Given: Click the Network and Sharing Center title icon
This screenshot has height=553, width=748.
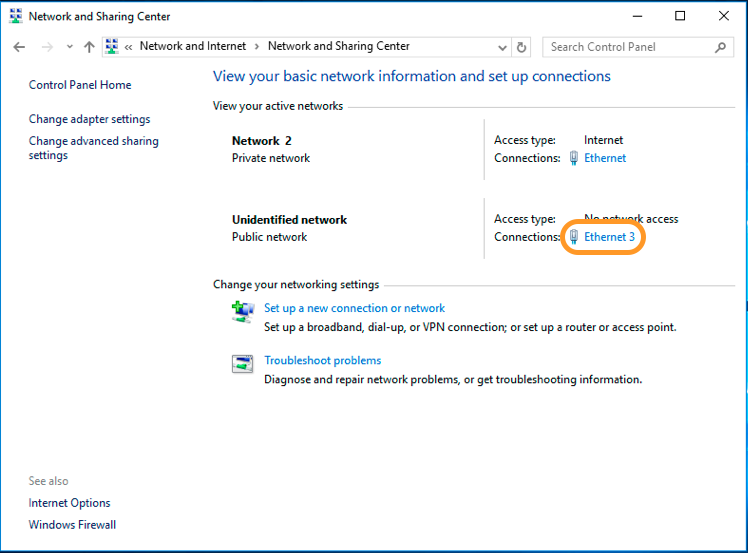Looking at the screenshot, I should pos(14,16).
